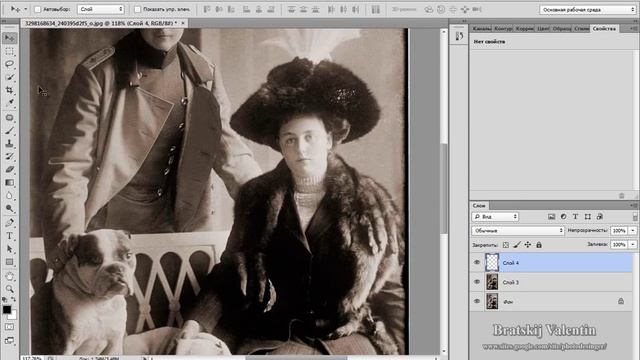Viewport: 640px width, 360px height.
Task: Open the Слой auto-select dropdown
Action: tap(100, 9)
